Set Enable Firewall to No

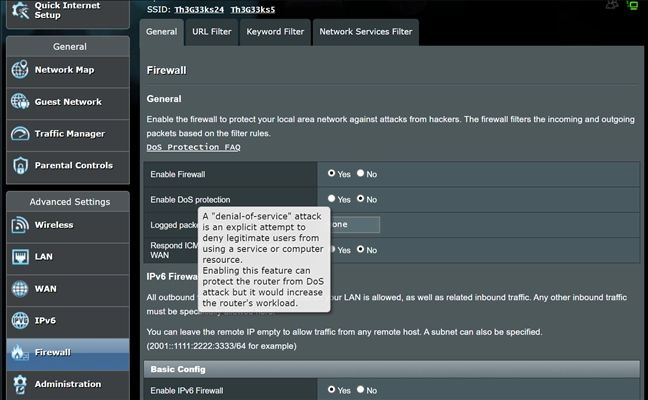tap(360, 173)
